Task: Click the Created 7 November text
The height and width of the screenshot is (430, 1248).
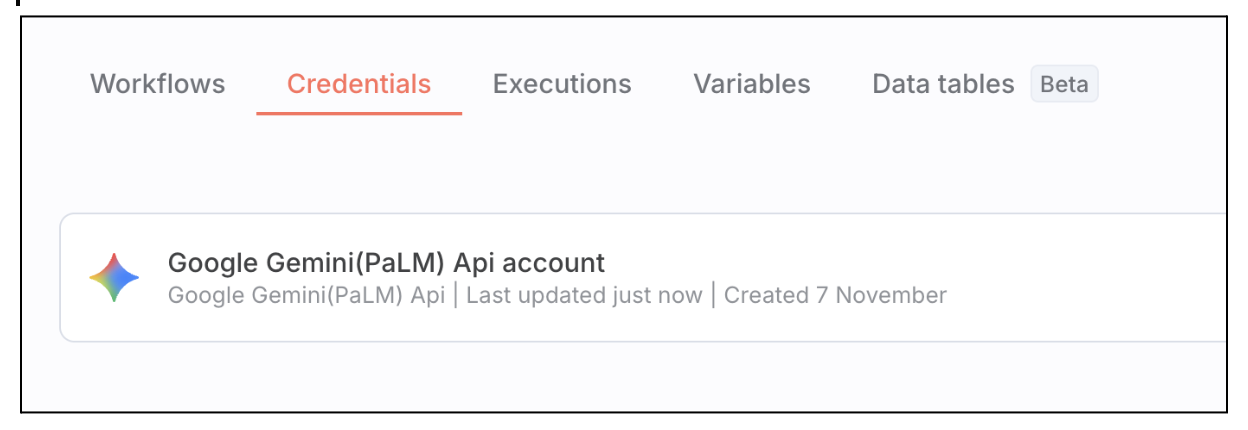Action: (835, 296)
